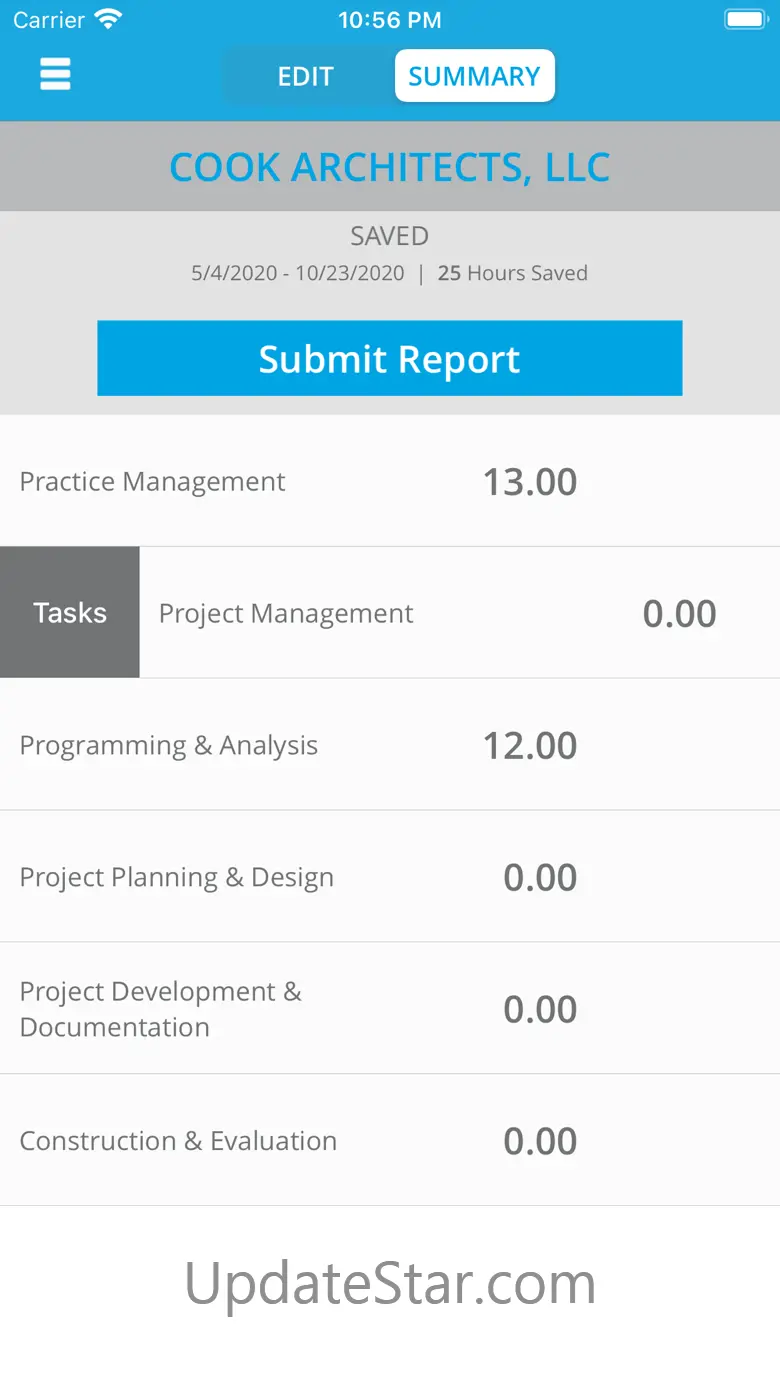Tap Project Management 0.00 hours value

point(680,614)
